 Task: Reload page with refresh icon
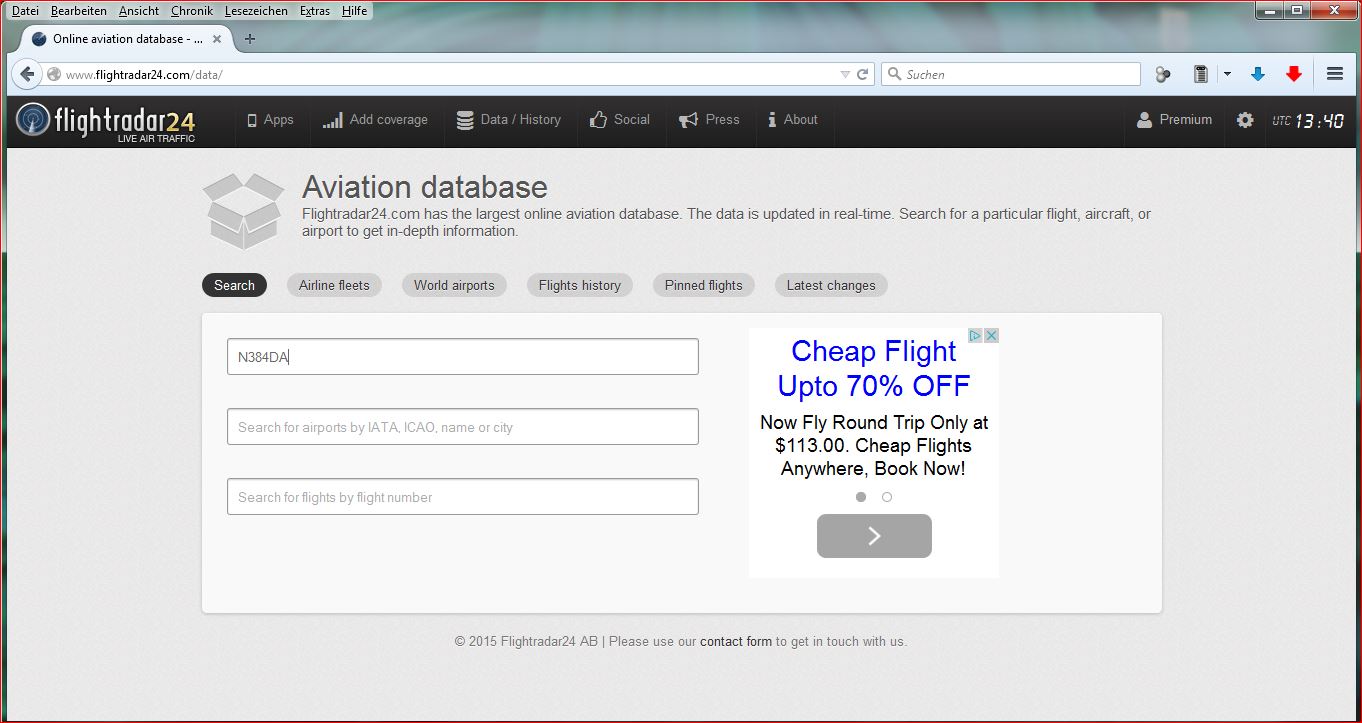tap(862, 74)
